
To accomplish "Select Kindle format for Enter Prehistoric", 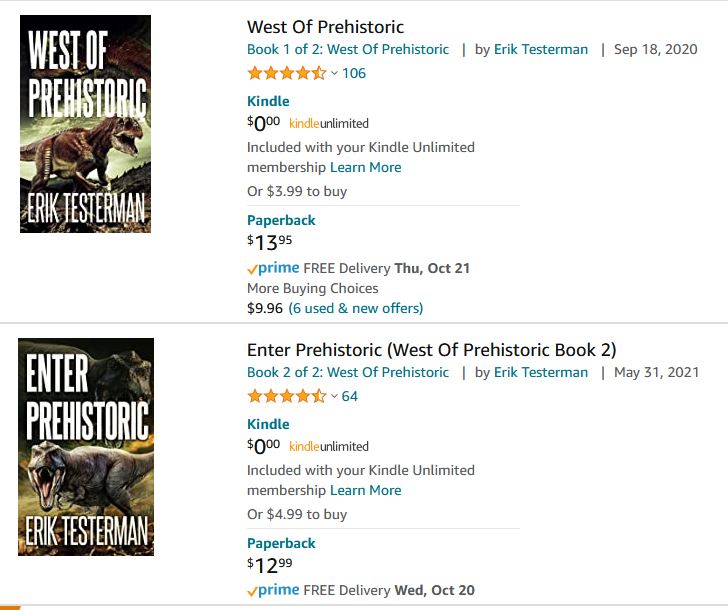I will tap(268, 424).
